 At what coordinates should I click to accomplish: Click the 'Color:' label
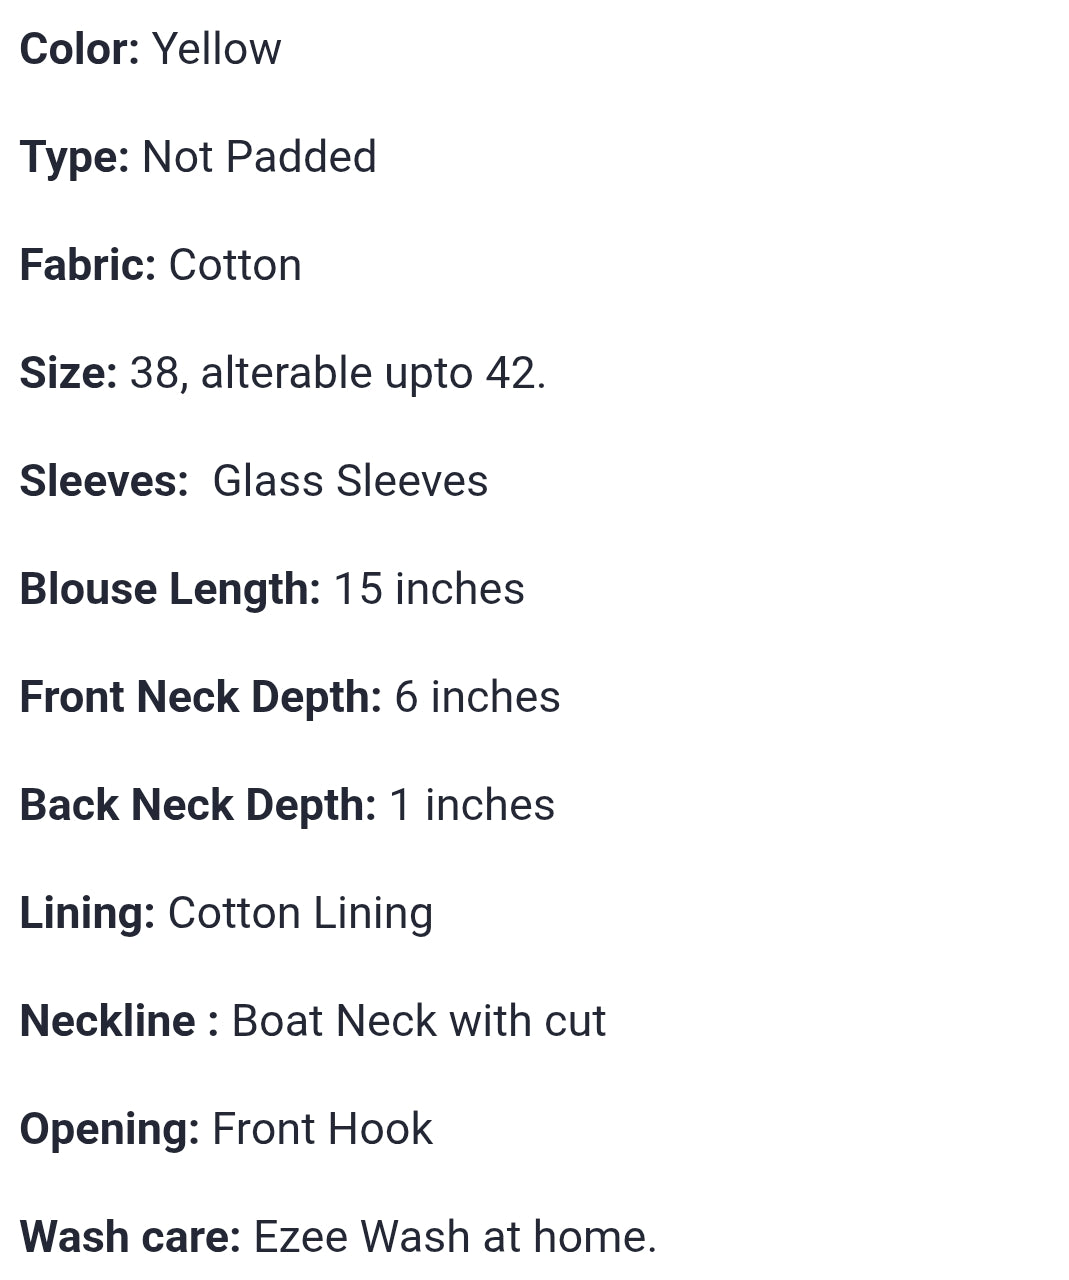[x=80, y=49]
